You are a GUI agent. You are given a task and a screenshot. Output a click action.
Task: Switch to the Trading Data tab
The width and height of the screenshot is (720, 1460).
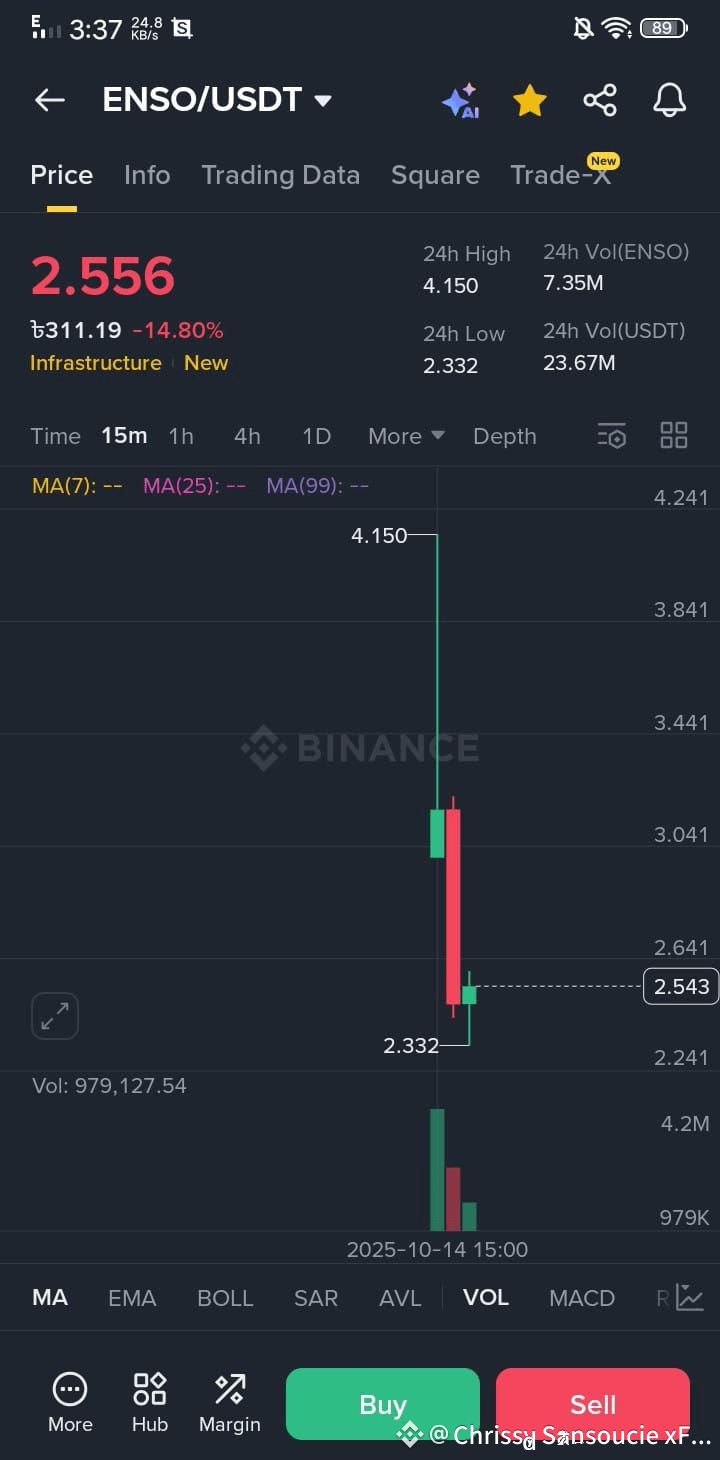[x=281, y=175]
